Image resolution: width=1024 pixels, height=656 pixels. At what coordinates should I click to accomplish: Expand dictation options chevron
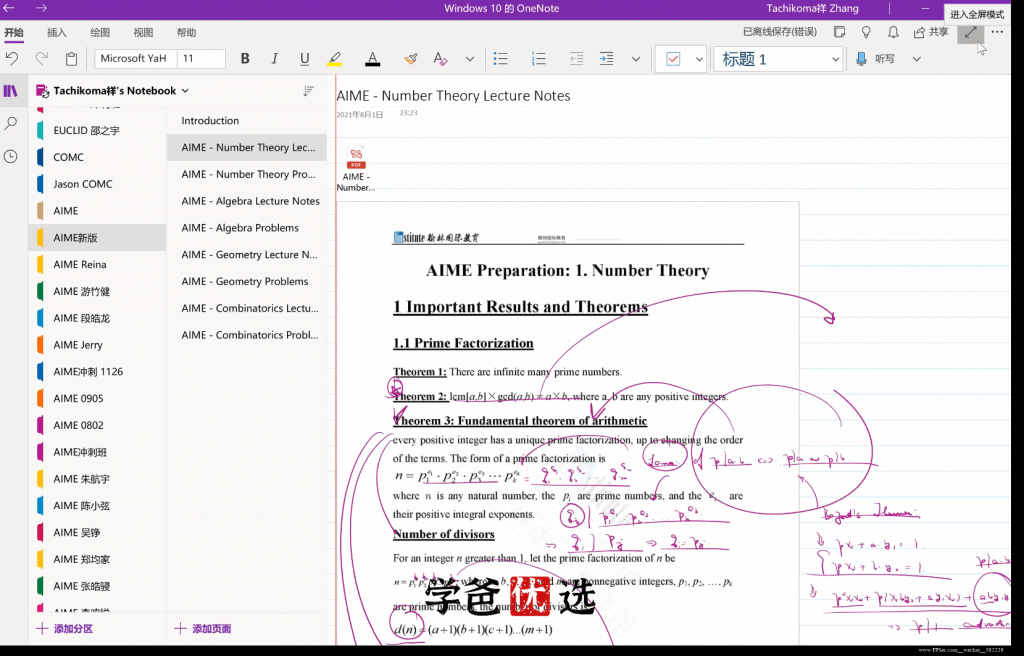point(916,59)
